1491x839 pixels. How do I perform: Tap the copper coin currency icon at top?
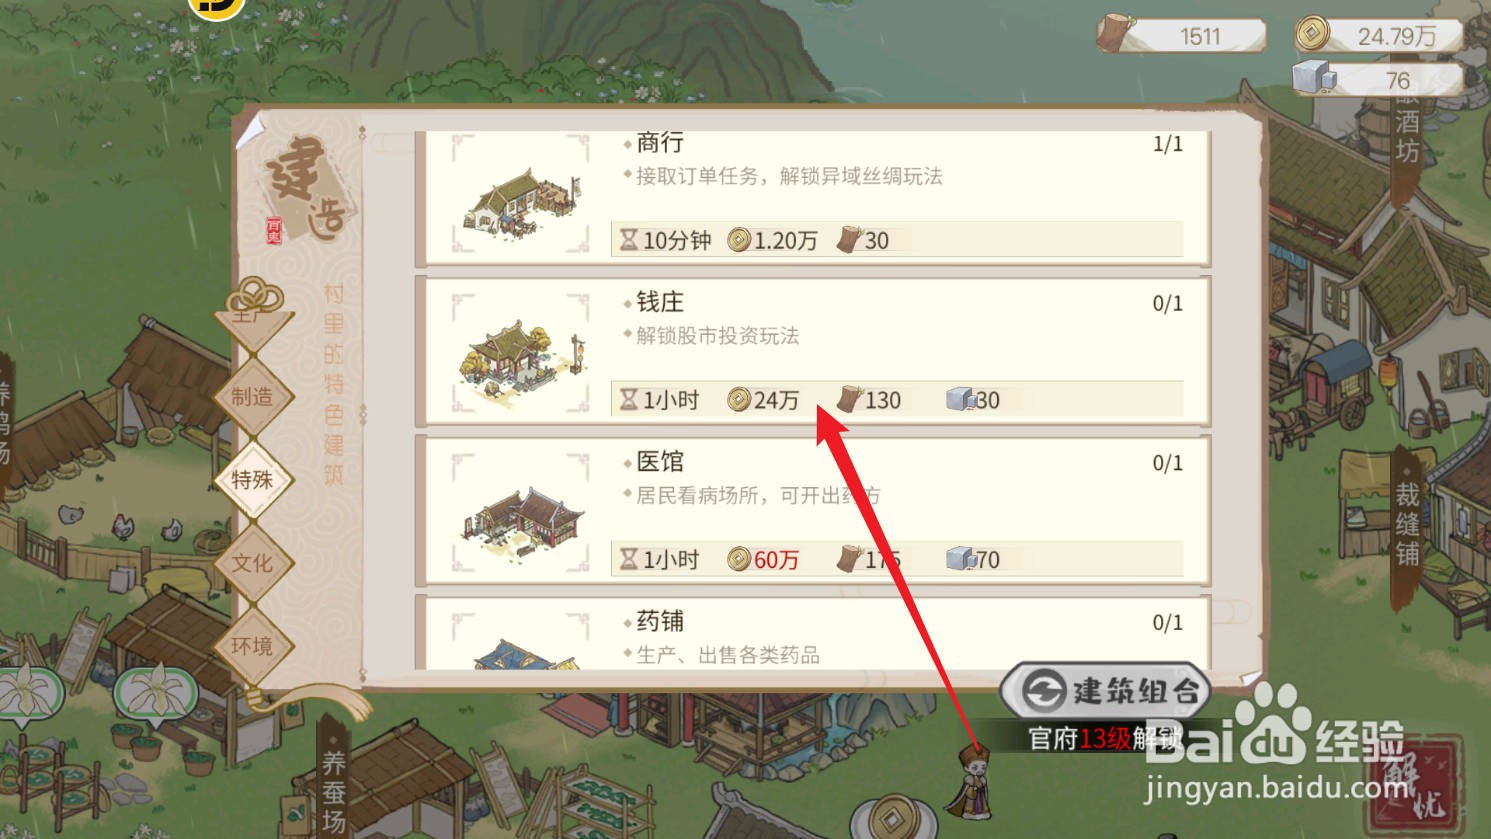pos(1312,34)
